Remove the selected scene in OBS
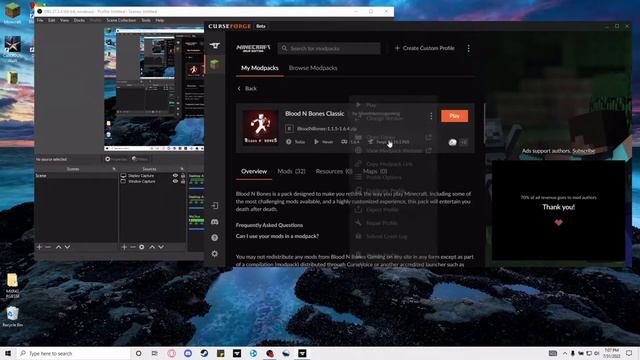 [x=48, y=247]
